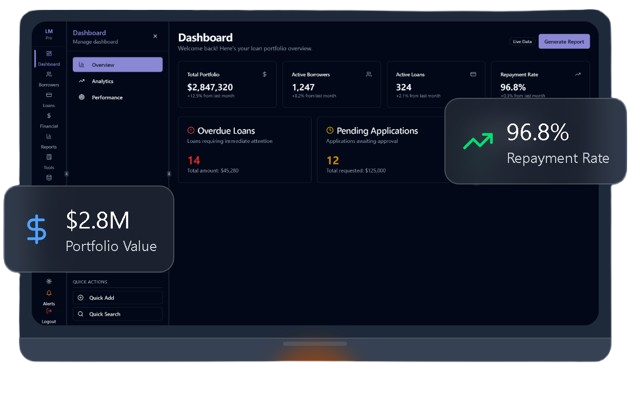Click the Live Data badge
Viewport: 632px width, 395px height.
[522, 42]
